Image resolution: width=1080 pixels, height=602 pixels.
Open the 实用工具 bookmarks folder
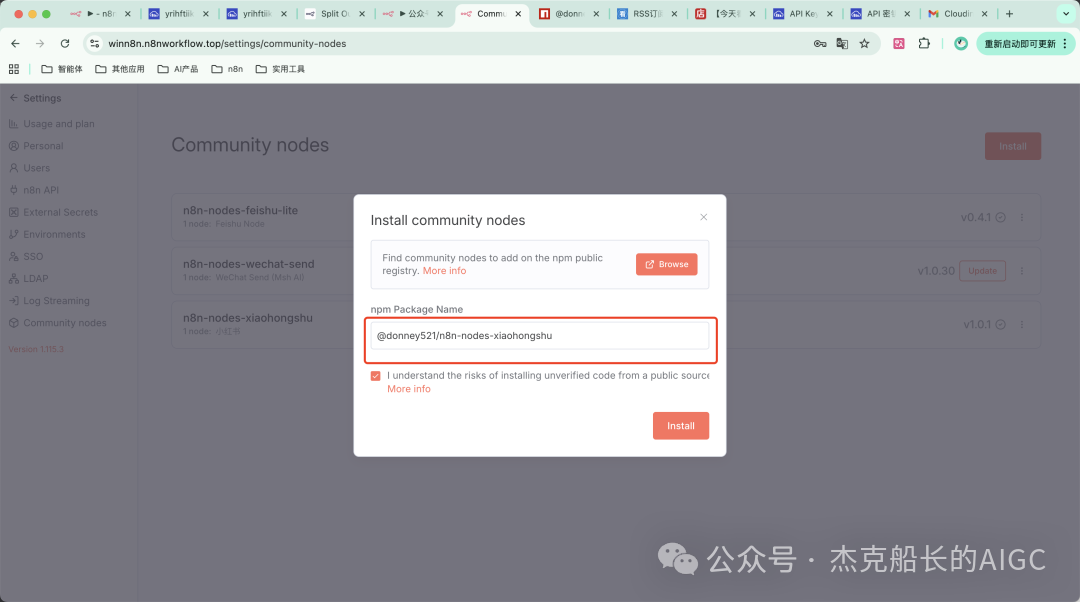280,69
